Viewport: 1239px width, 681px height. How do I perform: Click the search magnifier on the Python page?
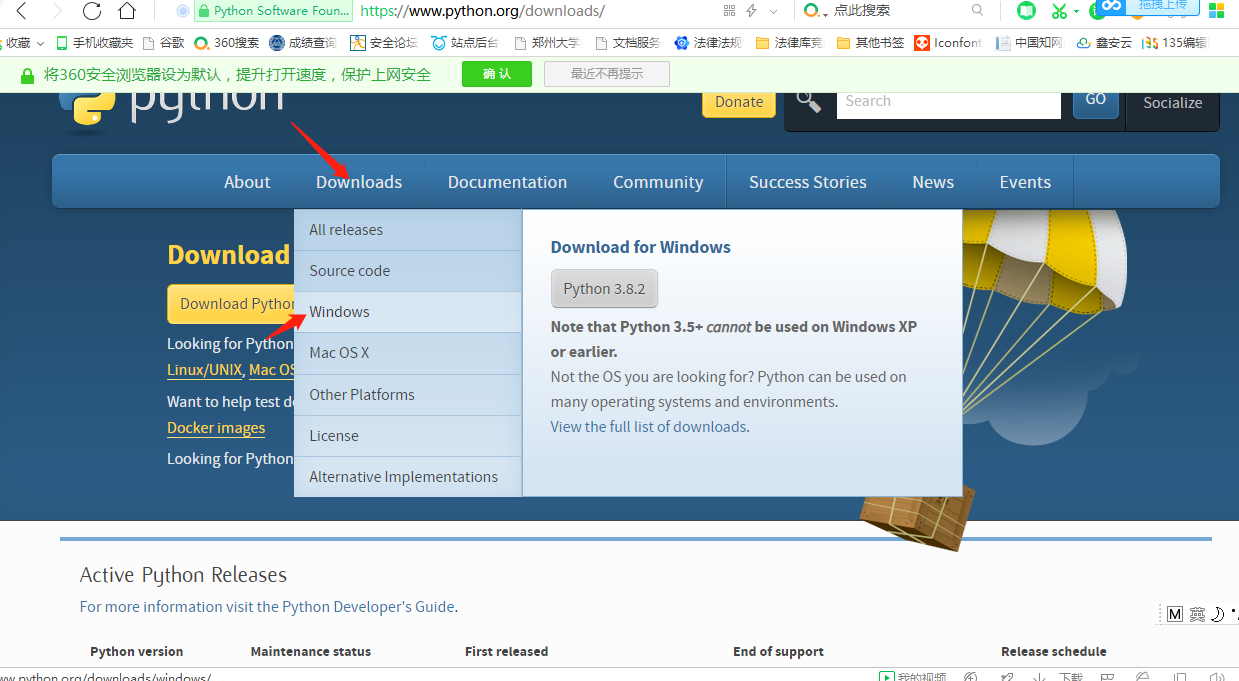[x=808, y=101]
